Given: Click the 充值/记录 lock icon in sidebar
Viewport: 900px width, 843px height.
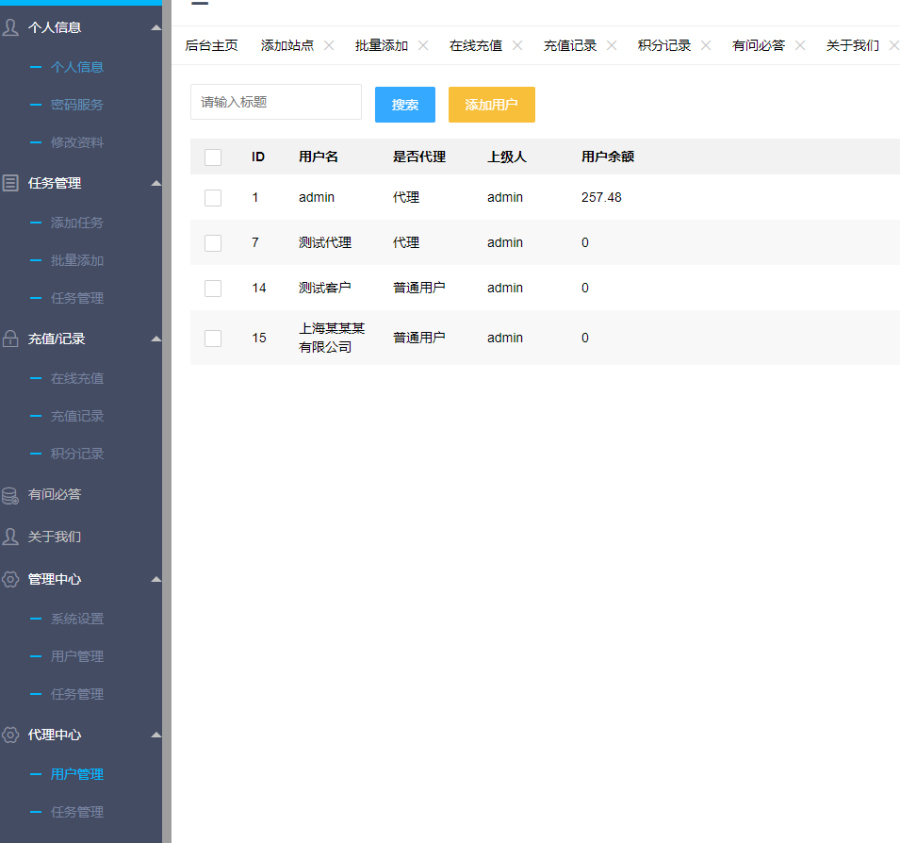Looking at the screenshot, I should click(x=11, y=339).
